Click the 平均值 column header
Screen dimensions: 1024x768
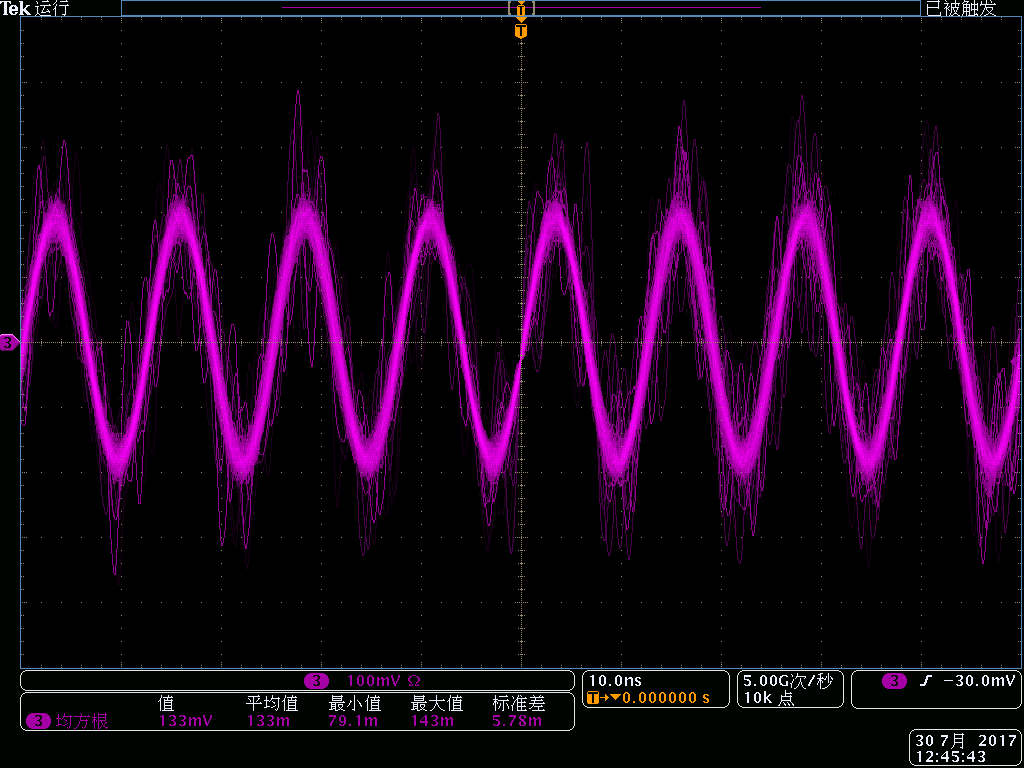coord(272,704)
